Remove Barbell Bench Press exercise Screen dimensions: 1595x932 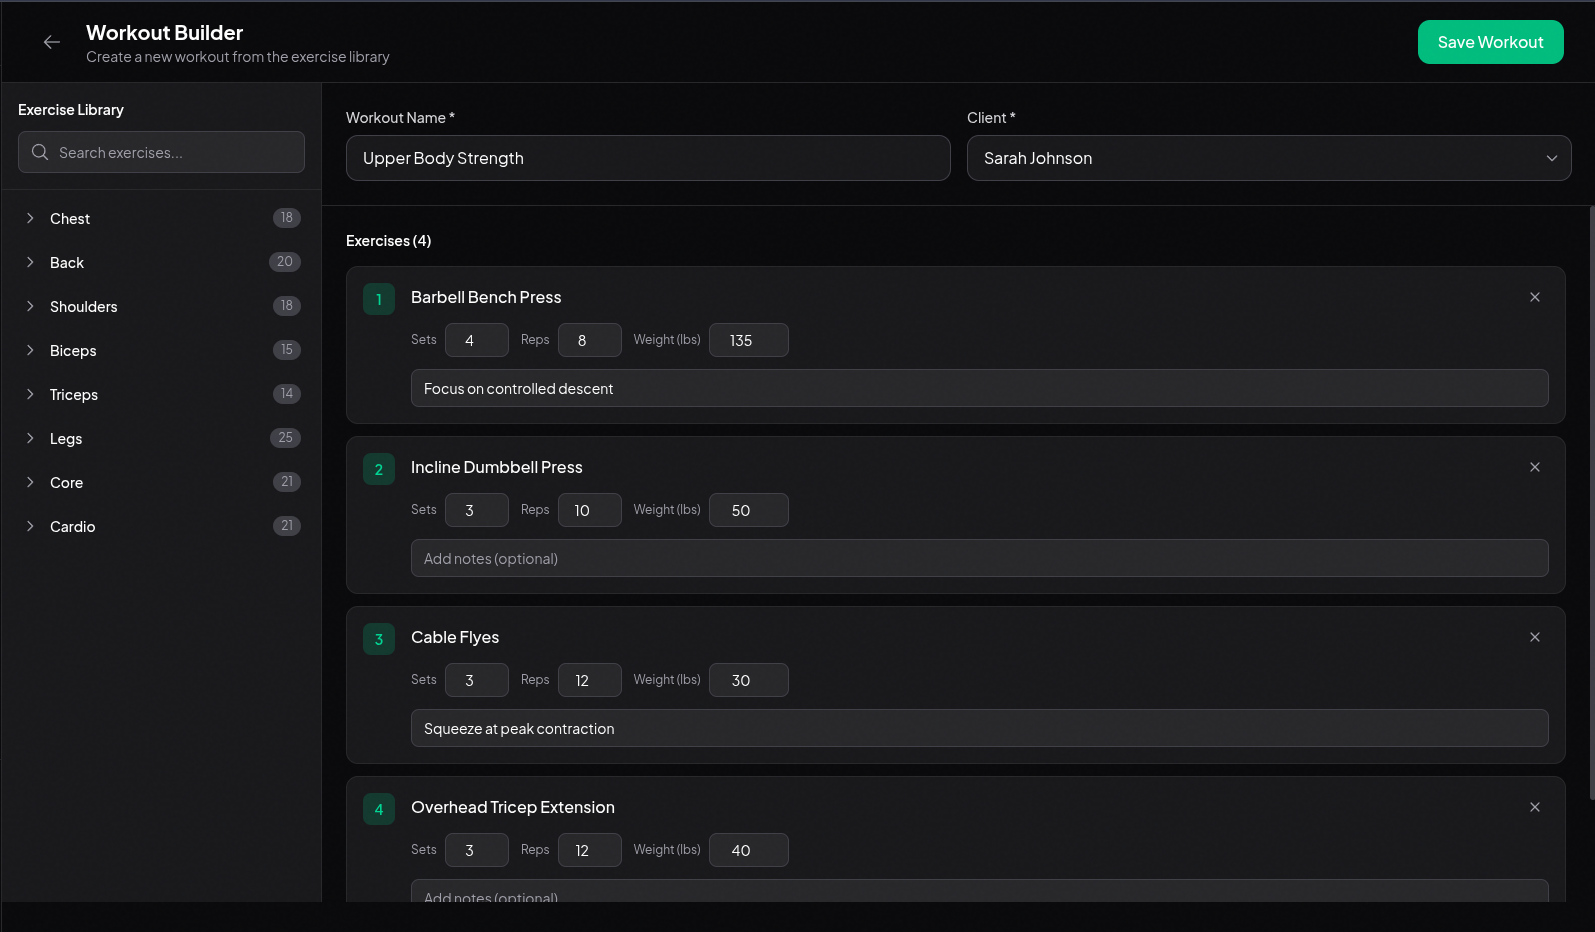[x=1535, y=297]
